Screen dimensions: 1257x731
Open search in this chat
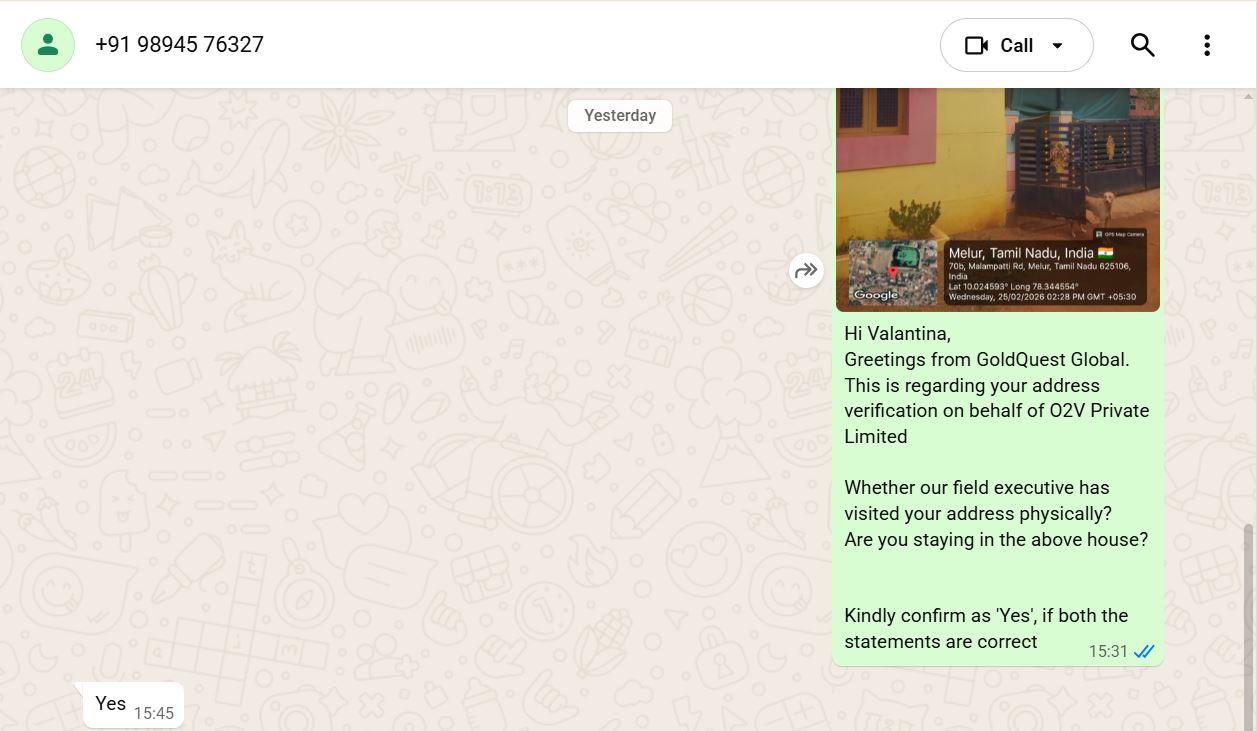pos(1142,45)
